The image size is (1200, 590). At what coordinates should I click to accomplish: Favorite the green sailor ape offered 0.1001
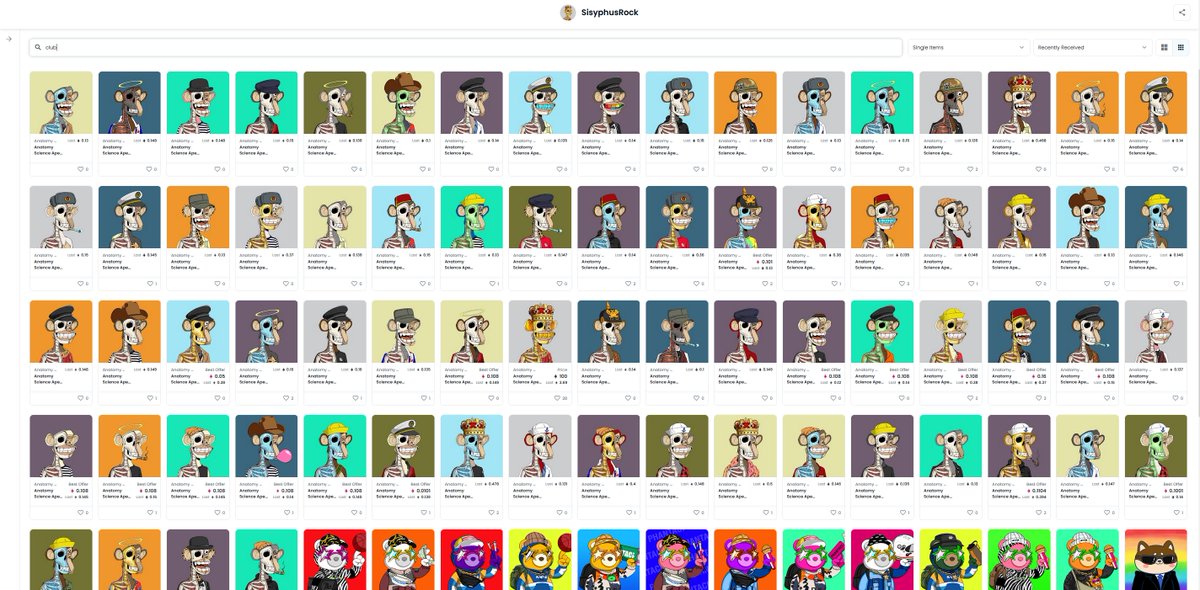(1174, 512)
